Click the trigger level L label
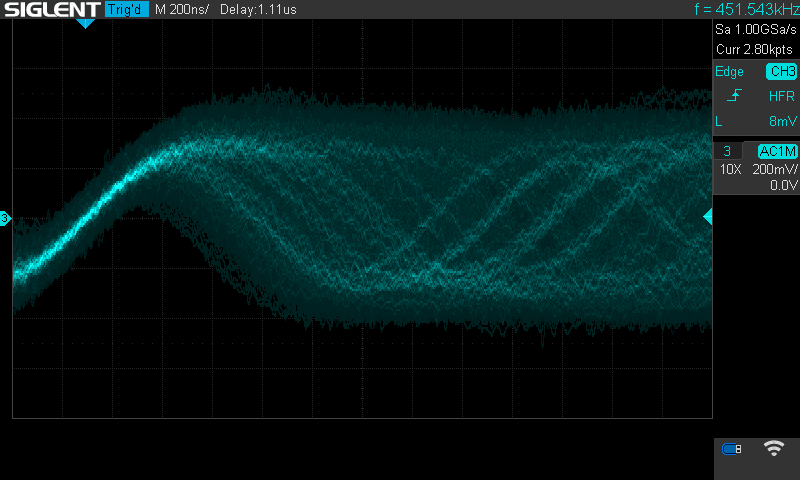 [718, 121]
